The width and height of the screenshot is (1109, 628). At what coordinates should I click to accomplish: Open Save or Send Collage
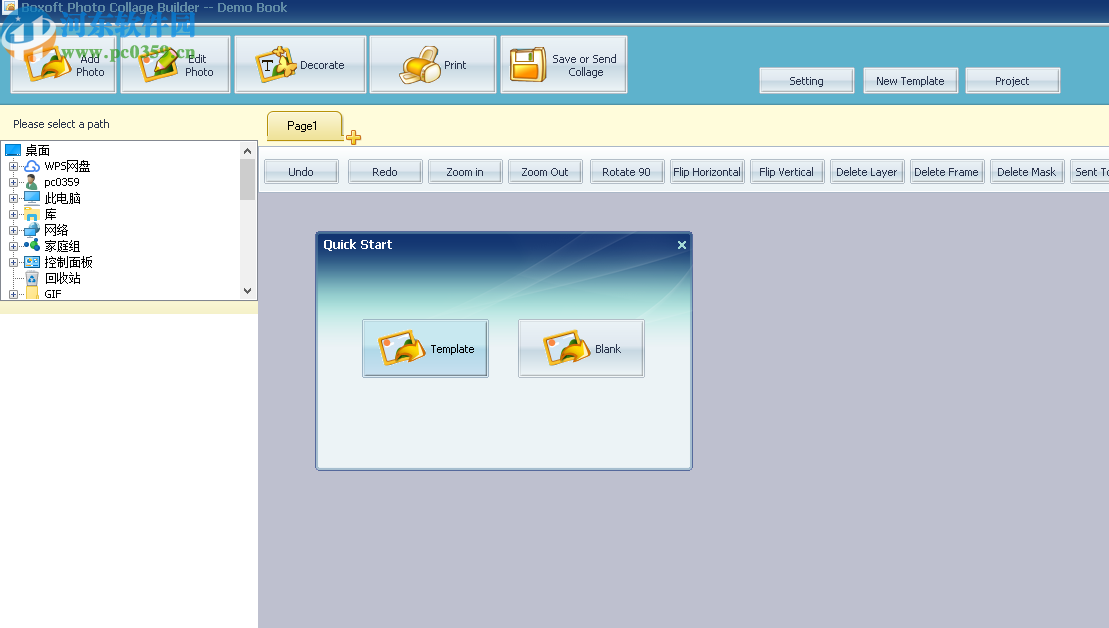click(x=564, y=65)
